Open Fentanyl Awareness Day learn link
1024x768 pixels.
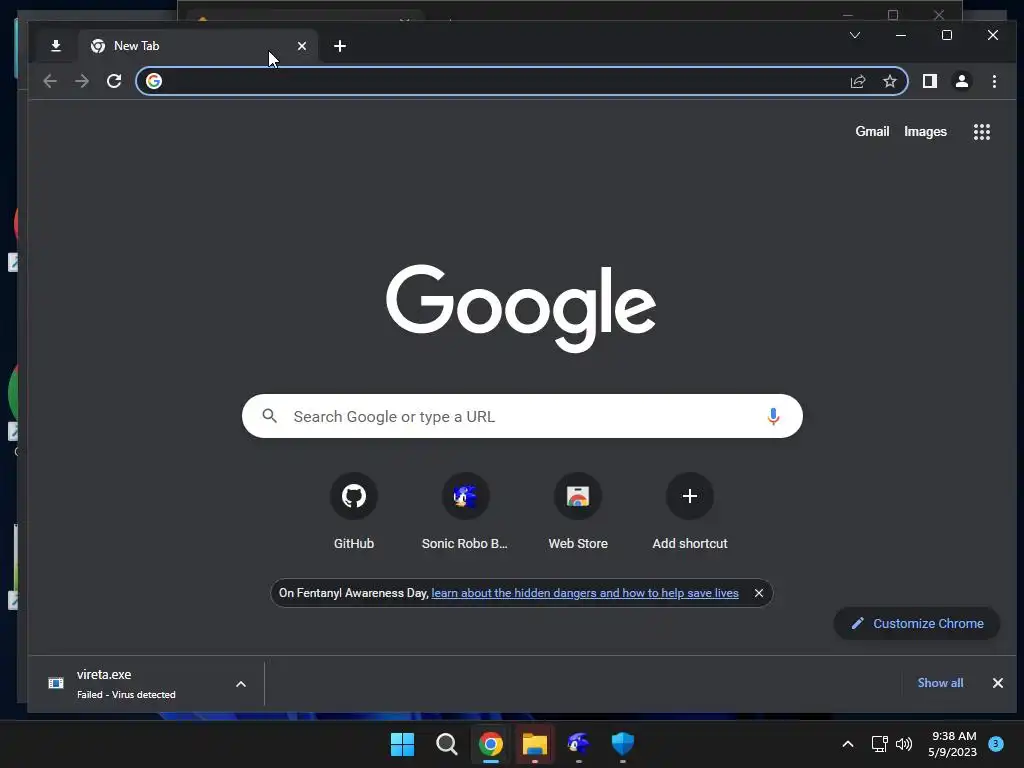(584, 593)
